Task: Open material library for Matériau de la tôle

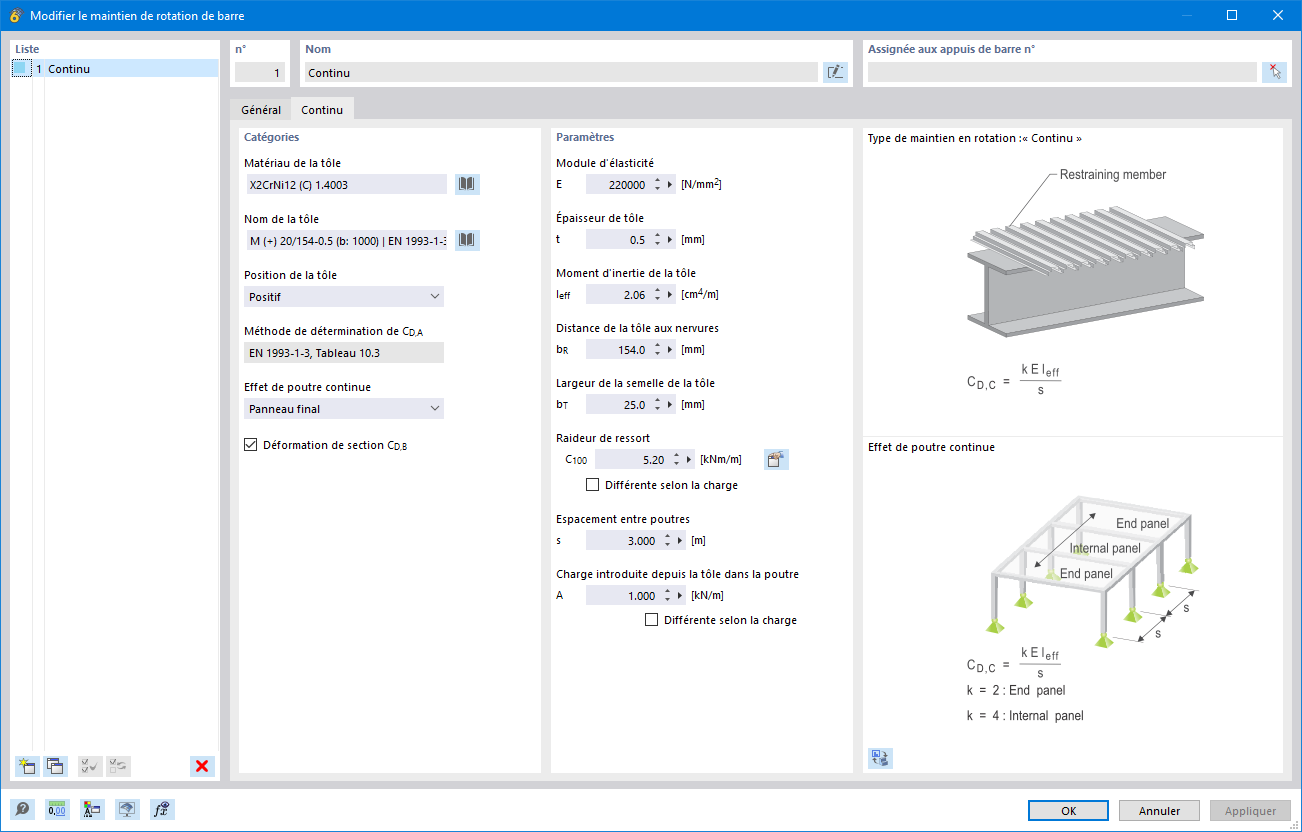Action: 467,184
